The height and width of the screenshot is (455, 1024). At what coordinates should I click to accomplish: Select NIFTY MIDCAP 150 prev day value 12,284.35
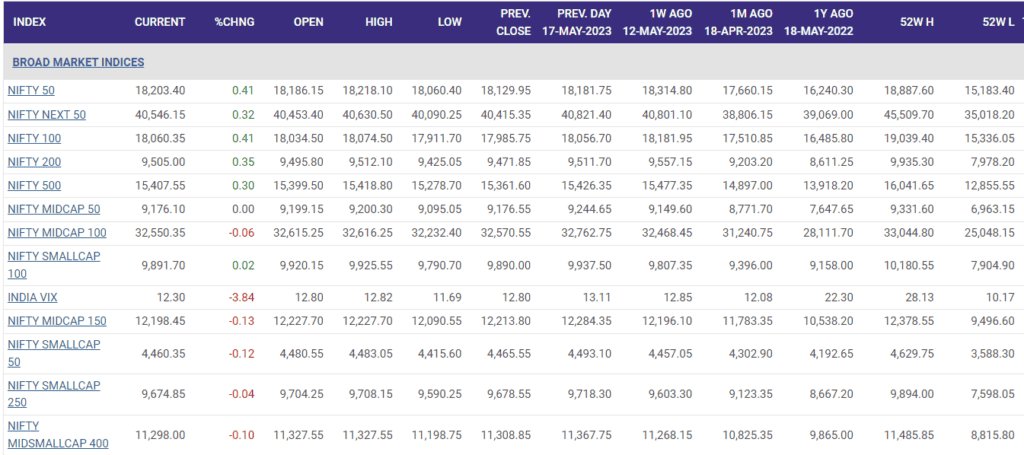(587, 321)
